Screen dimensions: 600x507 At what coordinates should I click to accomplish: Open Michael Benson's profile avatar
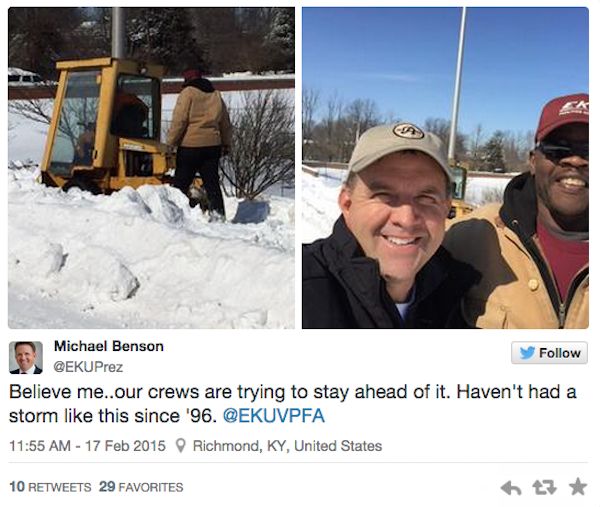(x=26, y=357)
